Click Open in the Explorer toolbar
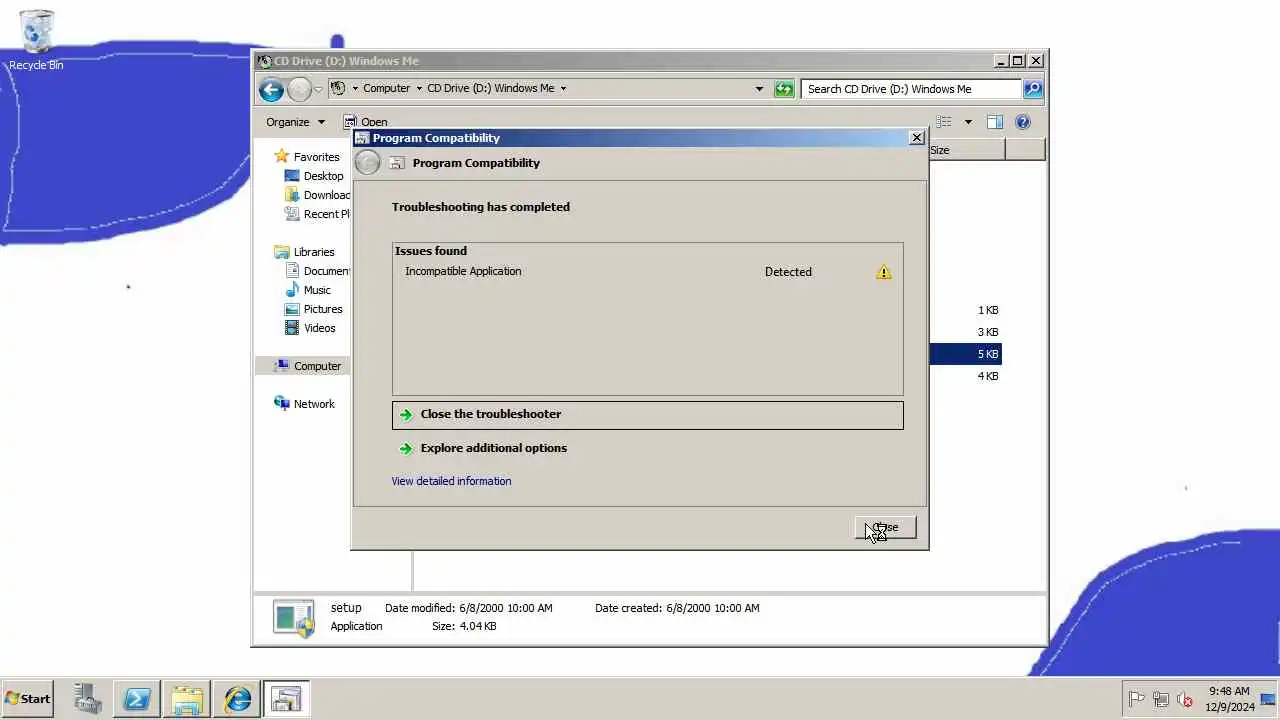This screenshot has width=1280, height=720. pos(366,122)
